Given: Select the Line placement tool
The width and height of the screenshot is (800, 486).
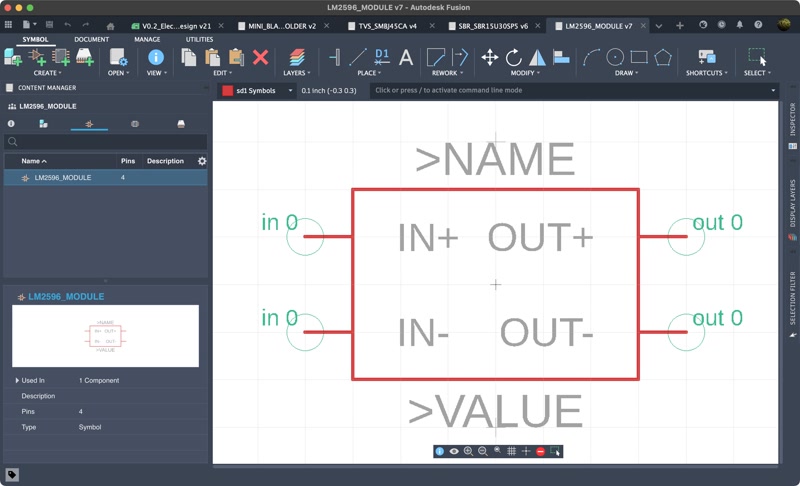Looking at the screenshot, I should click(x=358, y=57).
